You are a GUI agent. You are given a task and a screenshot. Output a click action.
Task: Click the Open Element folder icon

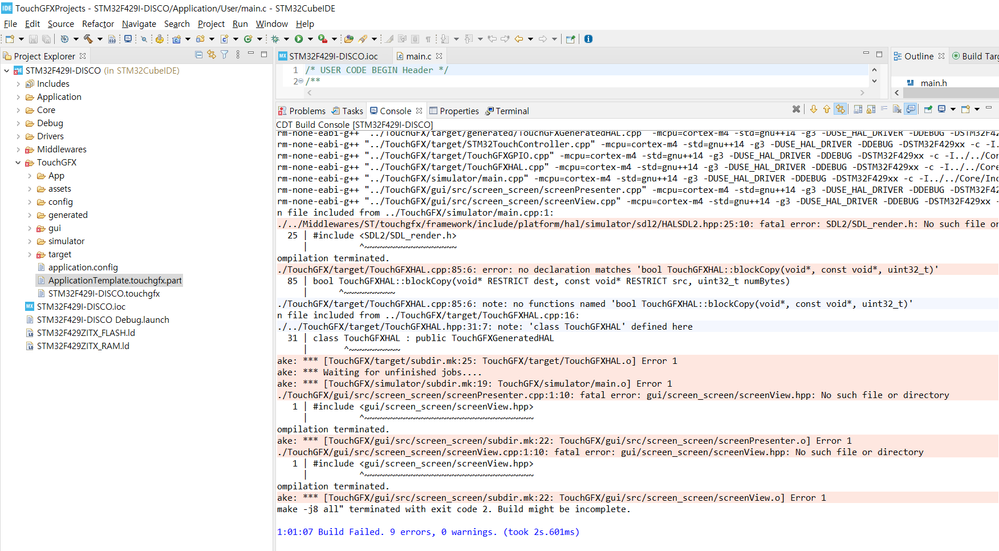click(x=349, y=39)
